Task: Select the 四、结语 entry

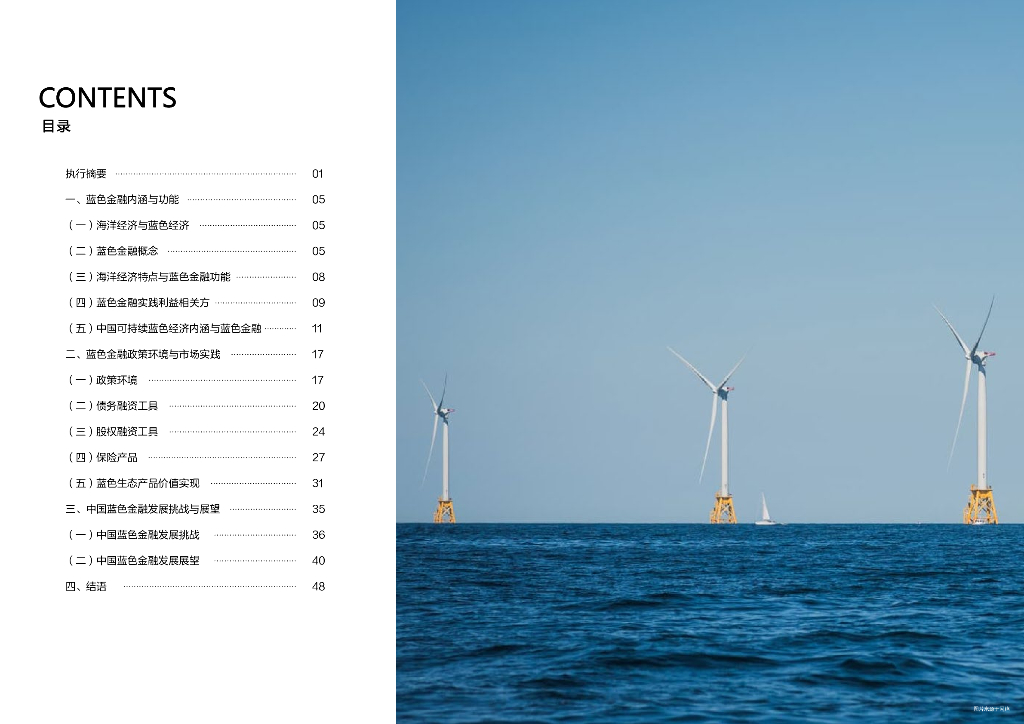Action: pos(86,586)
